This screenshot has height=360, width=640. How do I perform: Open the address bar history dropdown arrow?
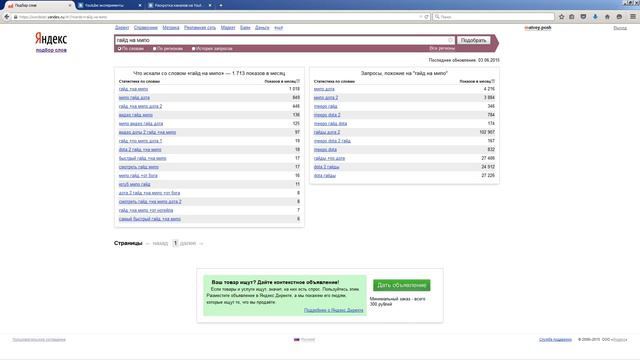420,17
